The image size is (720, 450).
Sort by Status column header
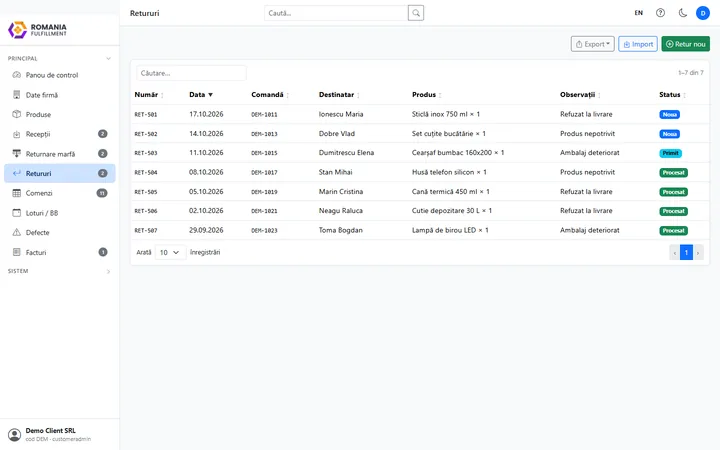(673, 95)
